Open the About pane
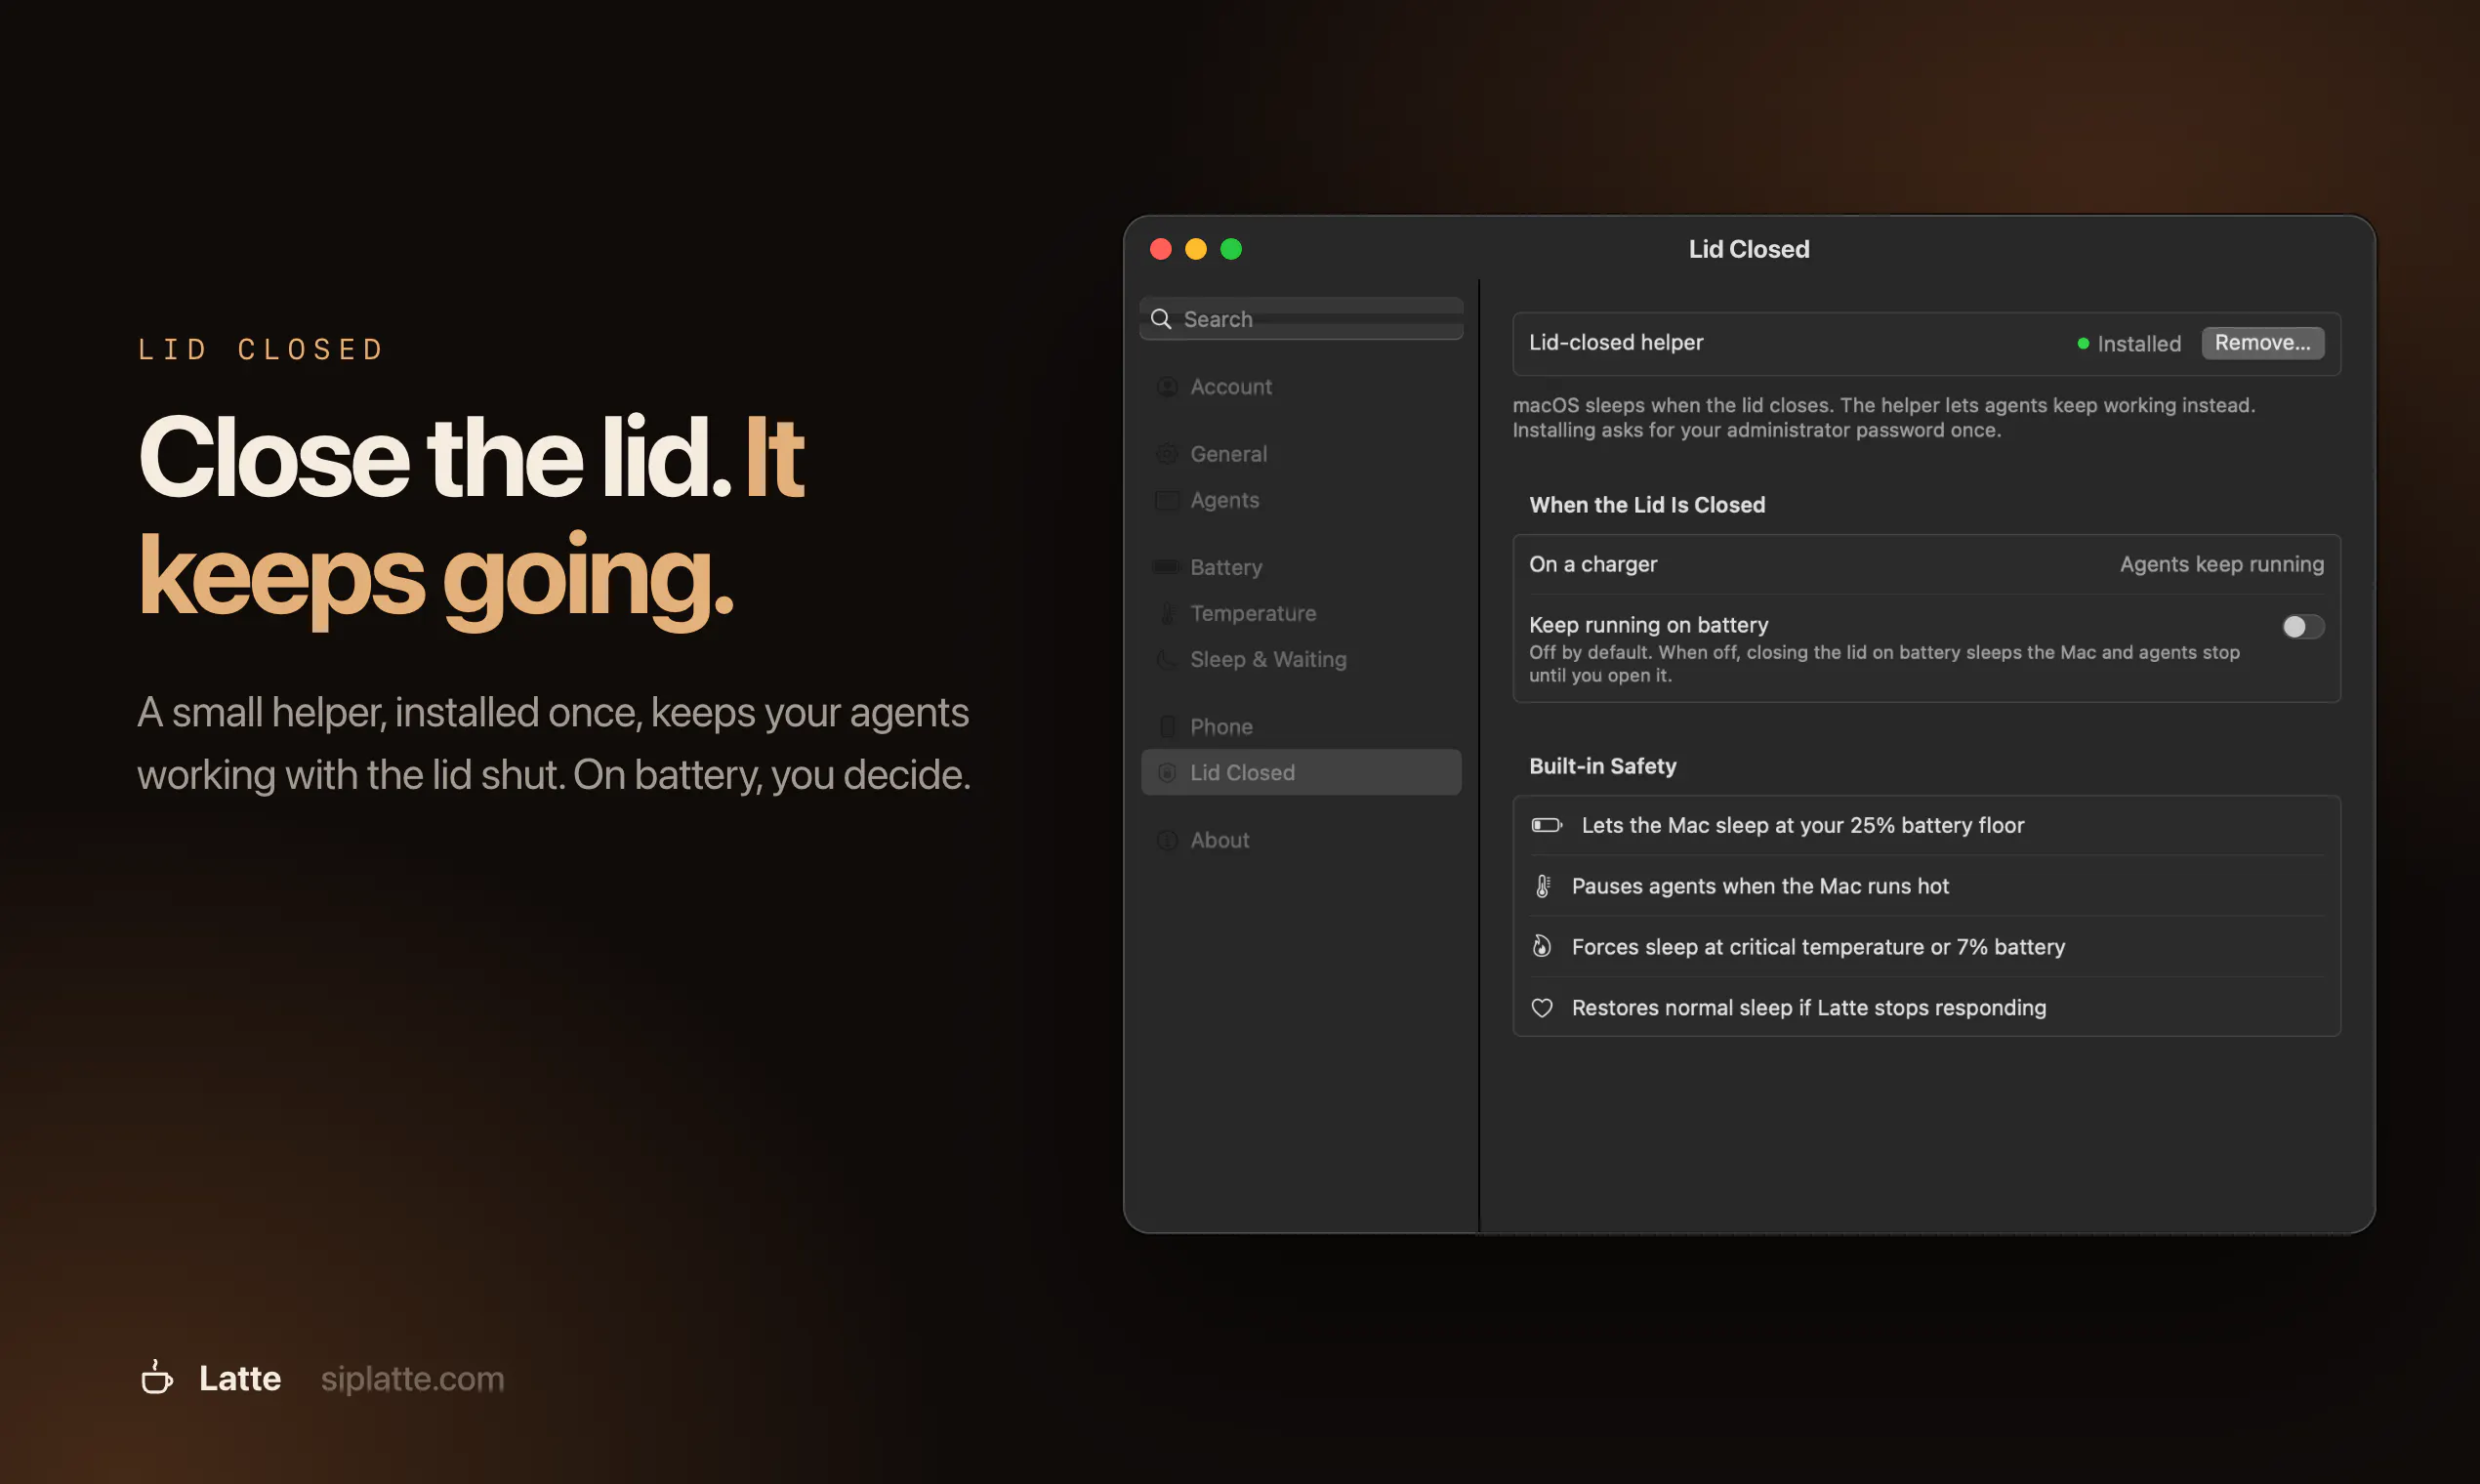The height and width of the screenshot is (1484, 2480). tap(1301, 840)
